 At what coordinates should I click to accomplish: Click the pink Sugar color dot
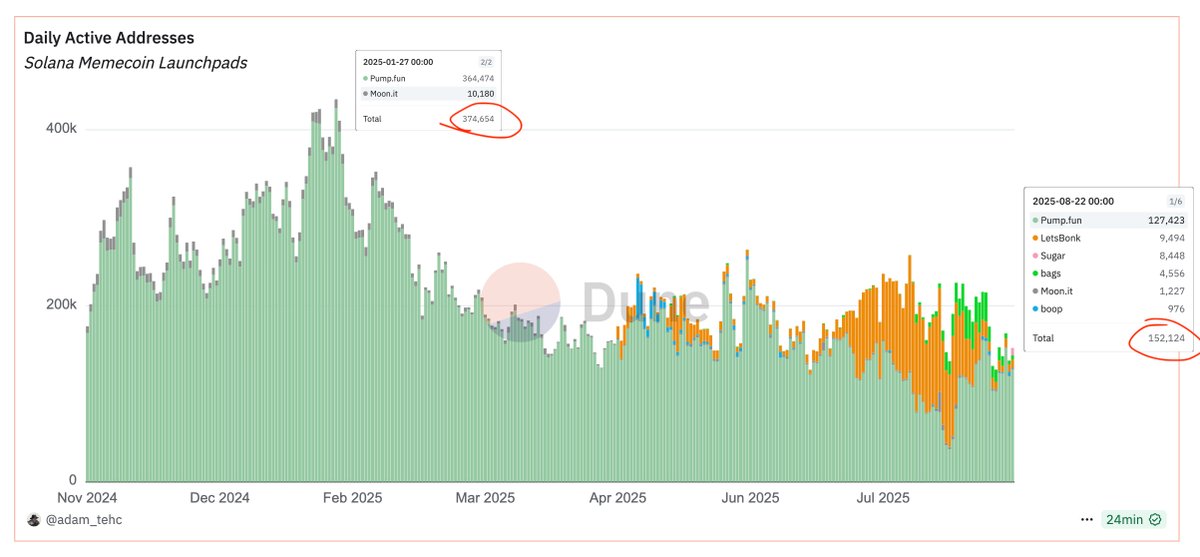tap(1035, 256)
